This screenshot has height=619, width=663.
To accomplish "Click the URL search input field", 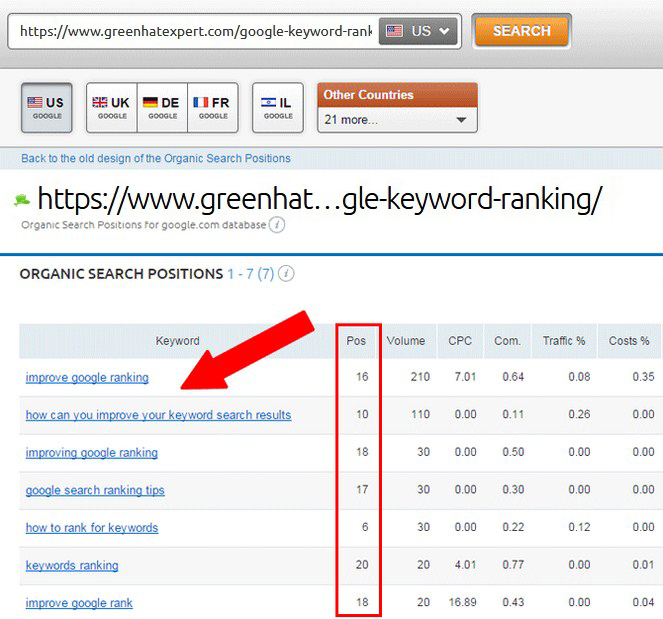I will 195,31.
